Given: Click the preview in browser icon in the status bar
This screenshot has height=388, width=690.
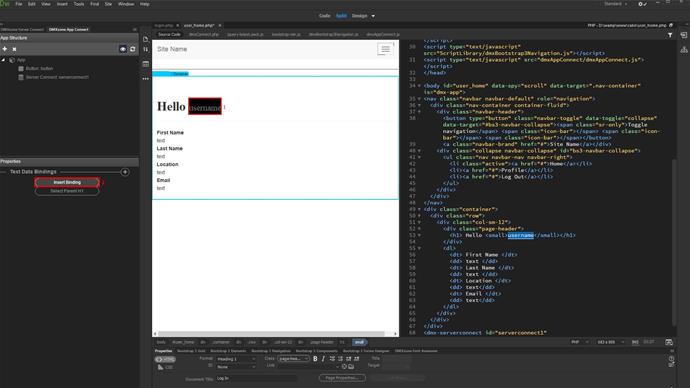Looking at the screenshot, I should [669, 342].
